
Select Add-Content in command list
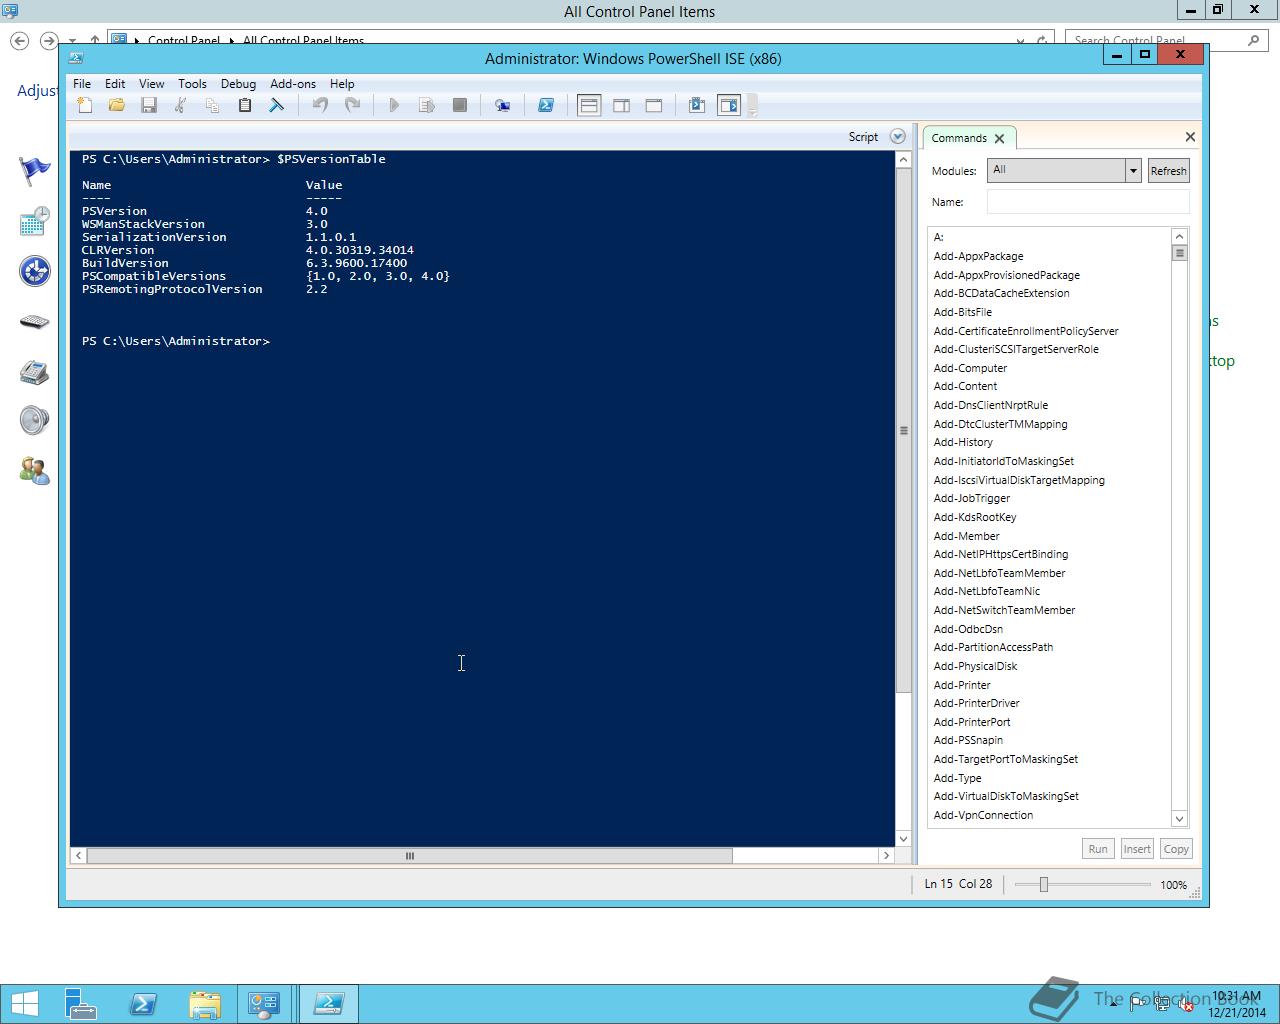pyautogui.click(x=965, y=386)
